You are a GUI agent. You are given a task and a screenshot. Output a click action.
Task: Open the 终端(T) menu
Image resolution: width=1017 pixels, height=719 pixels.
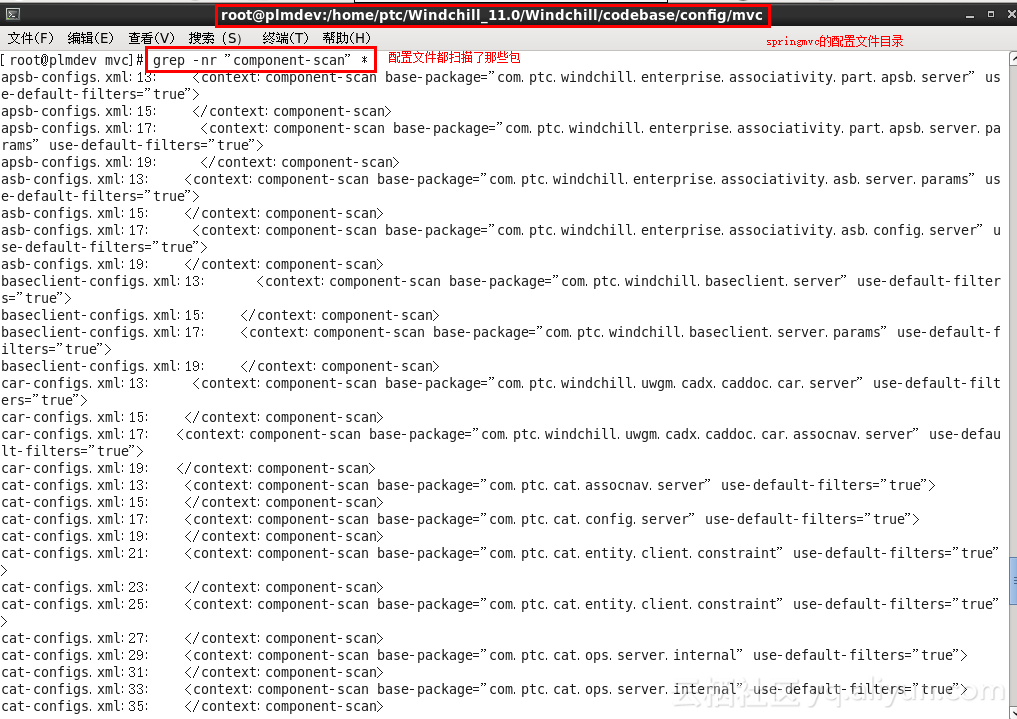coord(285,38)
